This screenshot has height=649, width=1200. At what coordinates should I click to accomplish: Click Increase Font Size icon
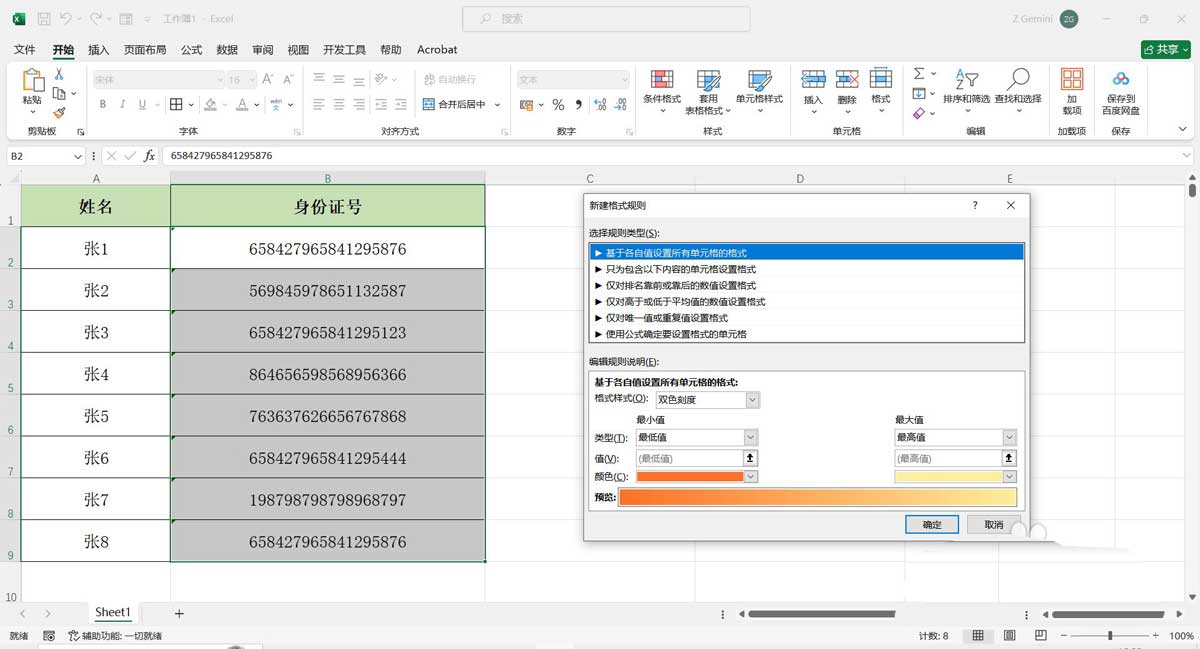pos(268,79)
